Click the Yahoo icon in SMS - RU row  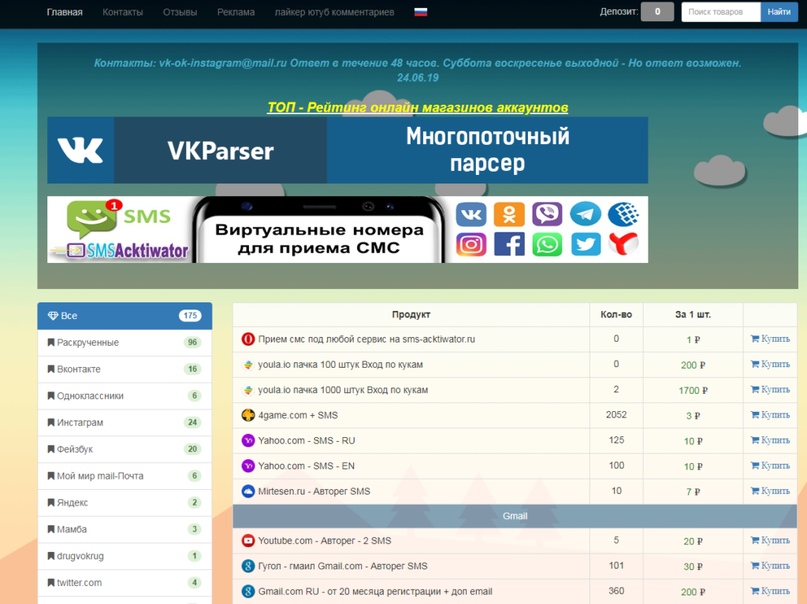pyautogui.click(x=248, y=440)
